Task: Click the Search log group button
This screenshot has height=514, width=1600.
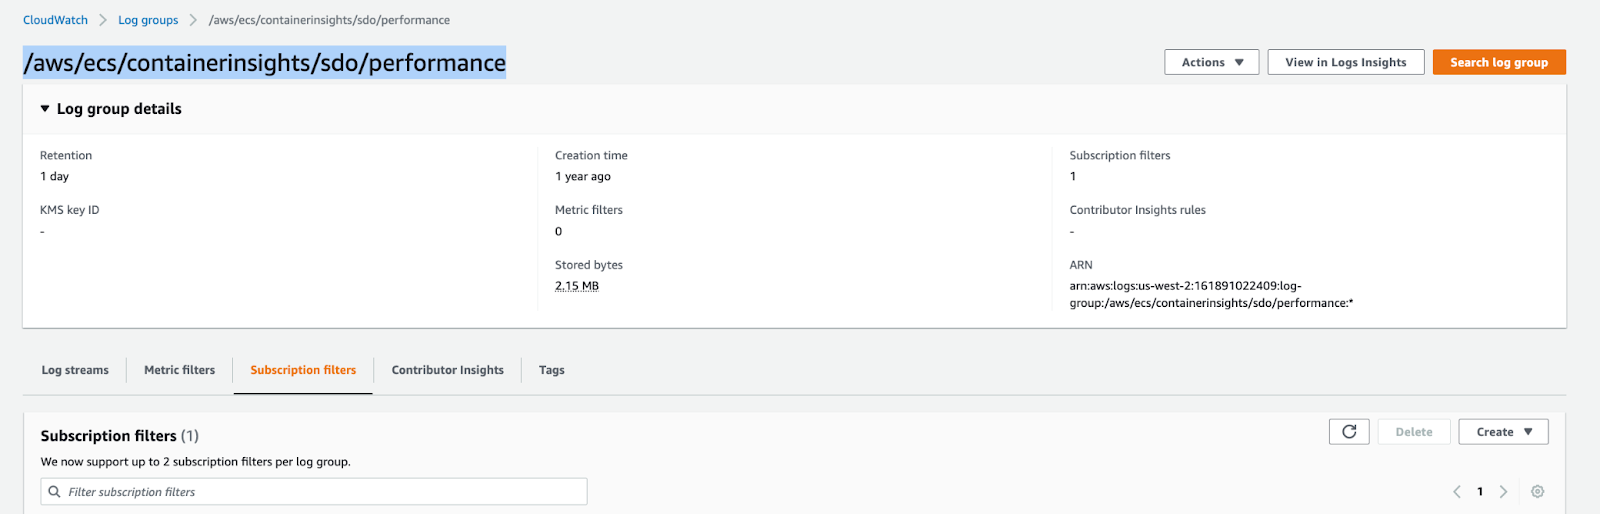Action: [x=1498, y=62]
